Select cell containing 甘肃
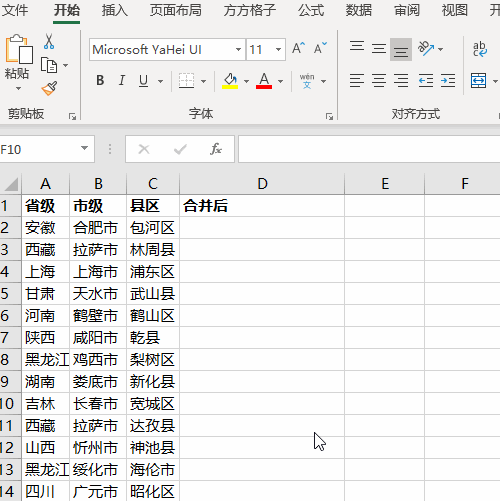The height and width of the screenshot is (501, 500). 46,294
